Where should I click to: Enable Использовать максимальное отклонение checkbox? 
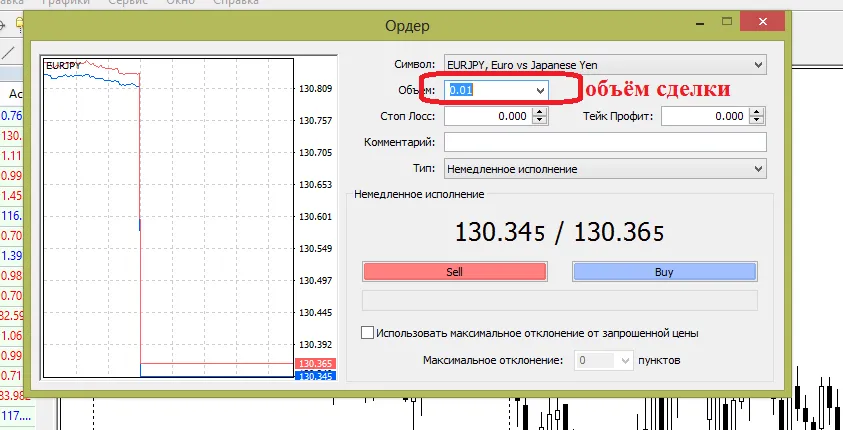(x=367, y=333)
